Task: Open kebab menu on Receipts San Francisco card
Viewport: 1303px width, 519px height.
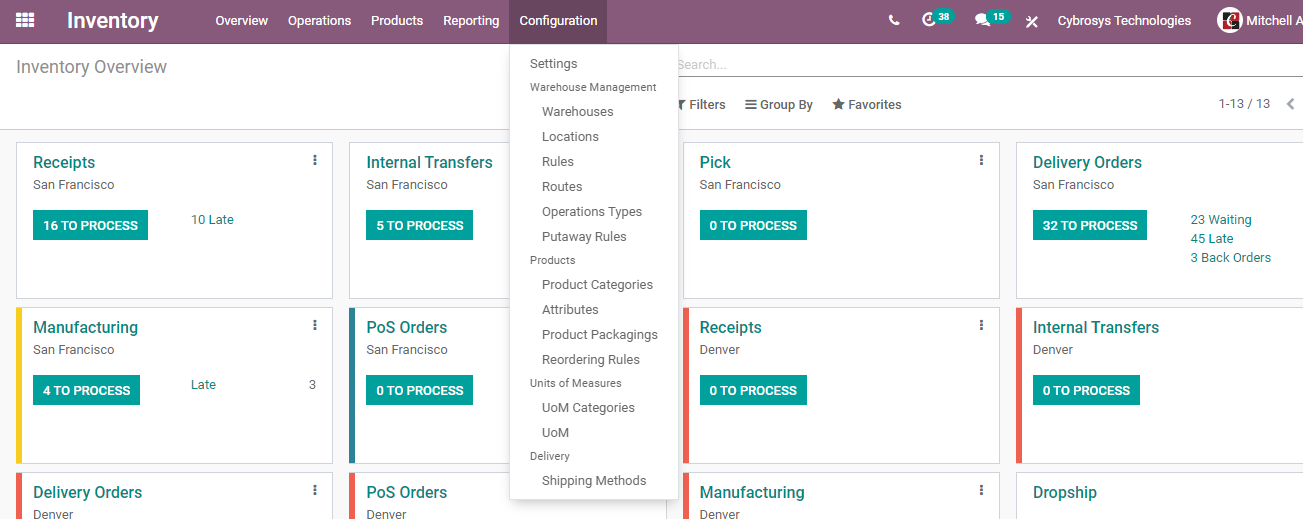Action: 315,160
